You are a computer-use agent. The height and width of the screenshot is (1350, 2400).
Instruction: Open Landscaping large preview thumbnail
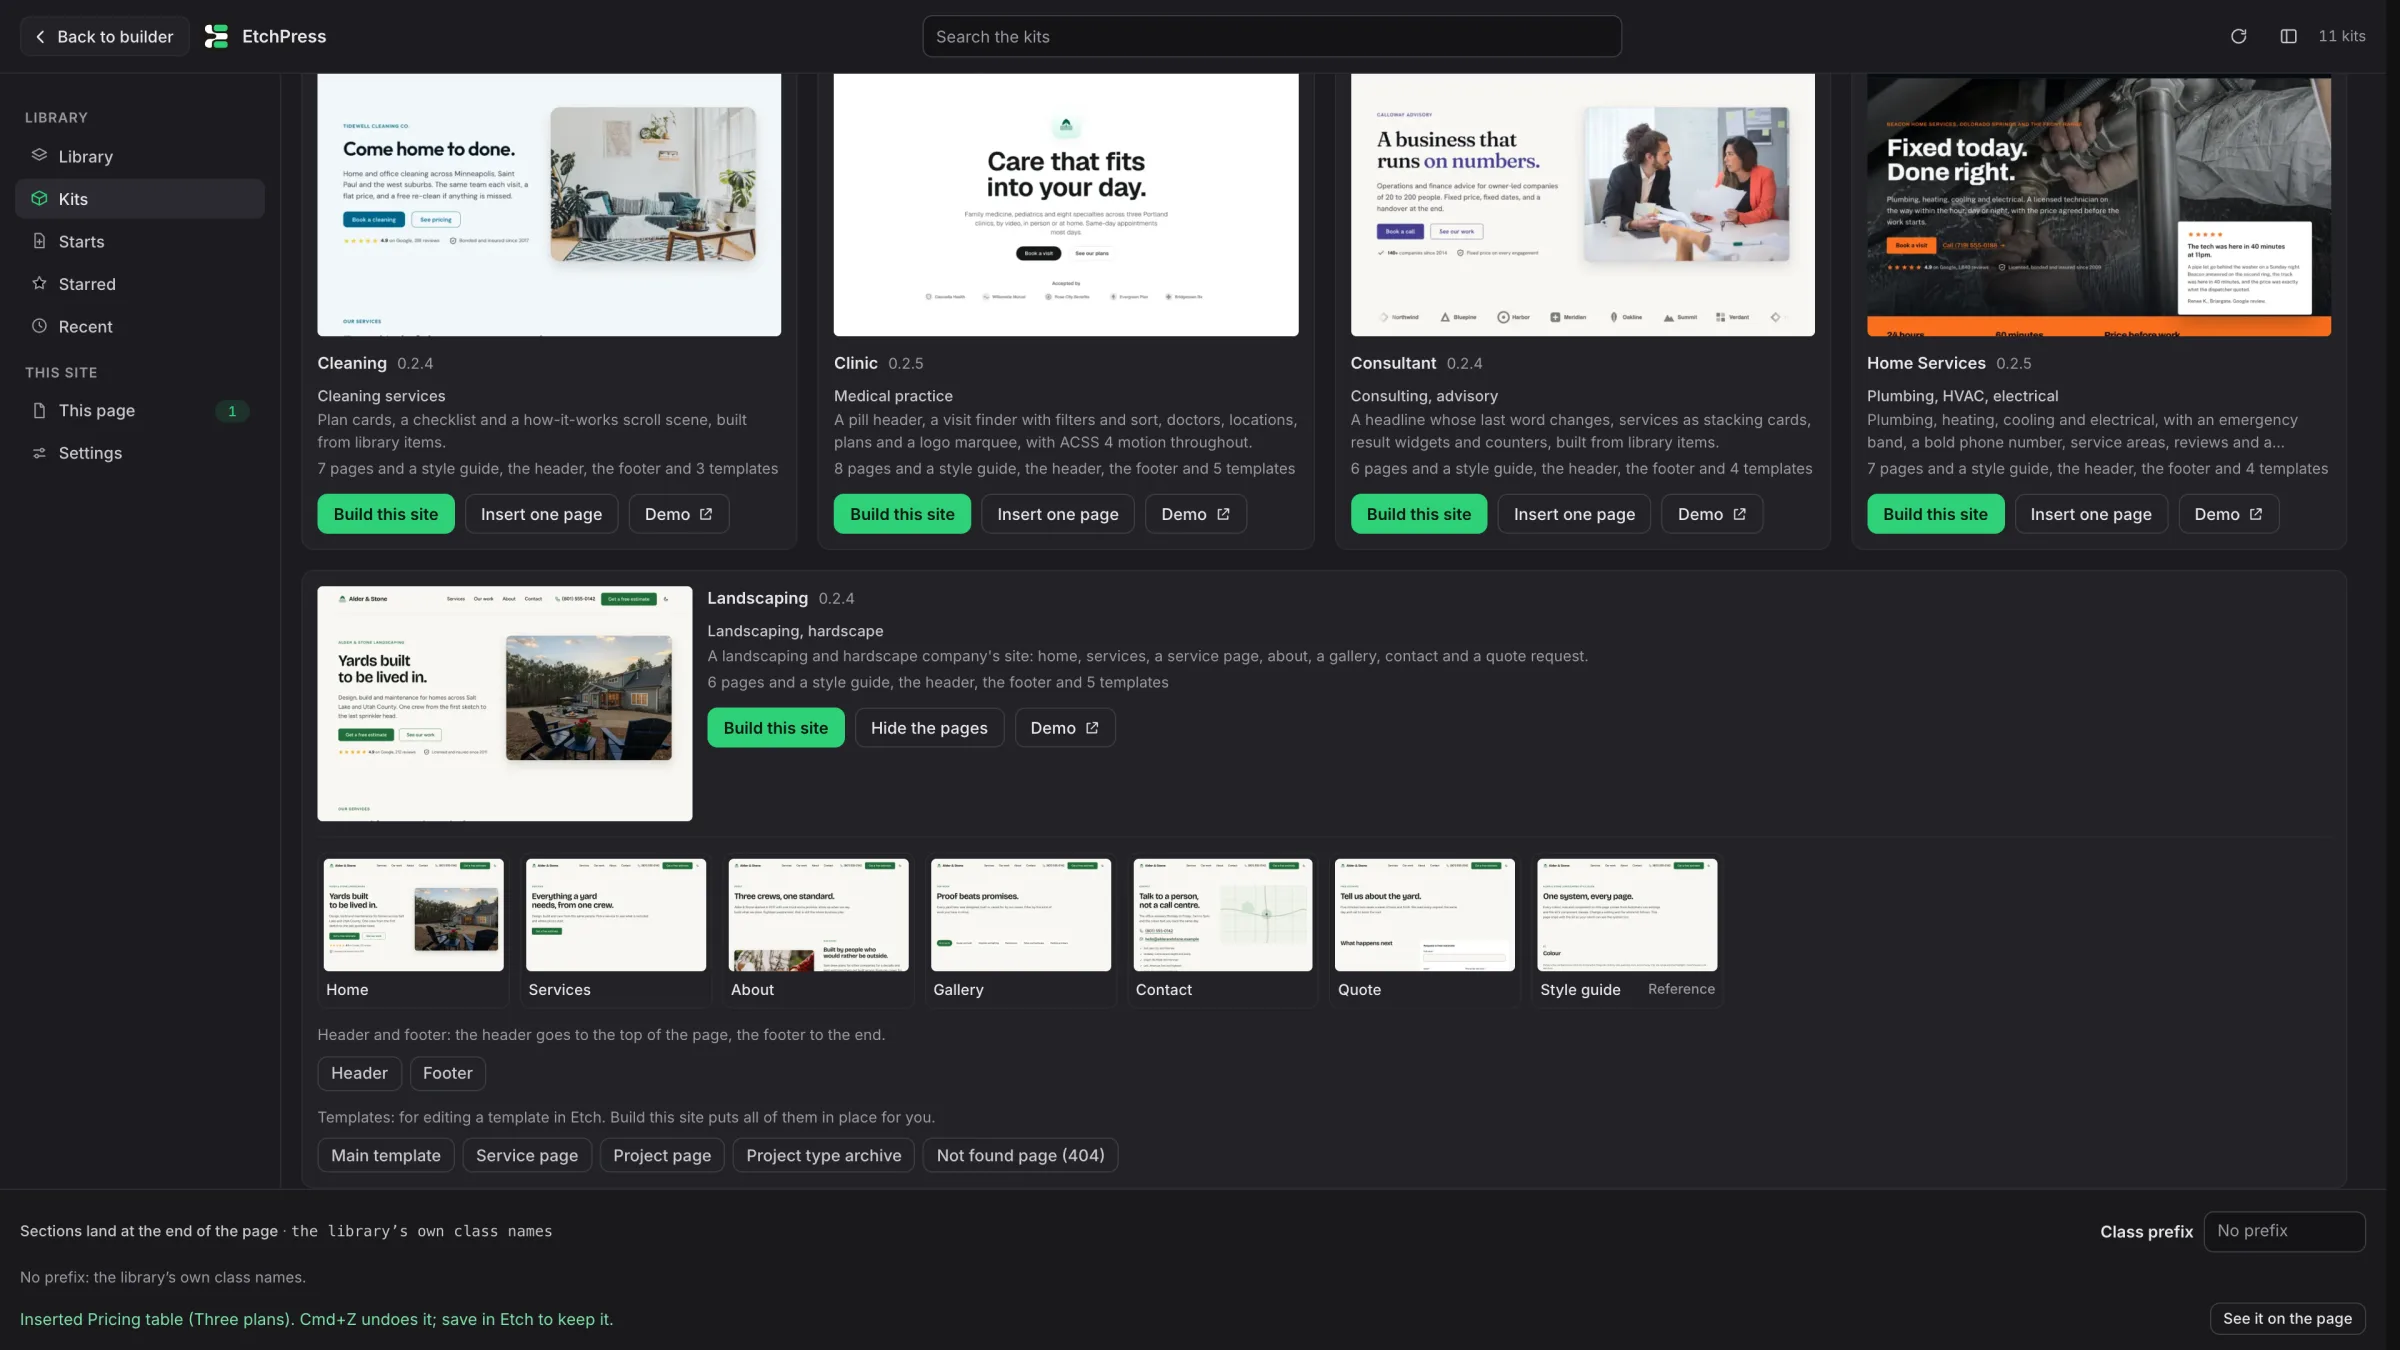(505, 703)
